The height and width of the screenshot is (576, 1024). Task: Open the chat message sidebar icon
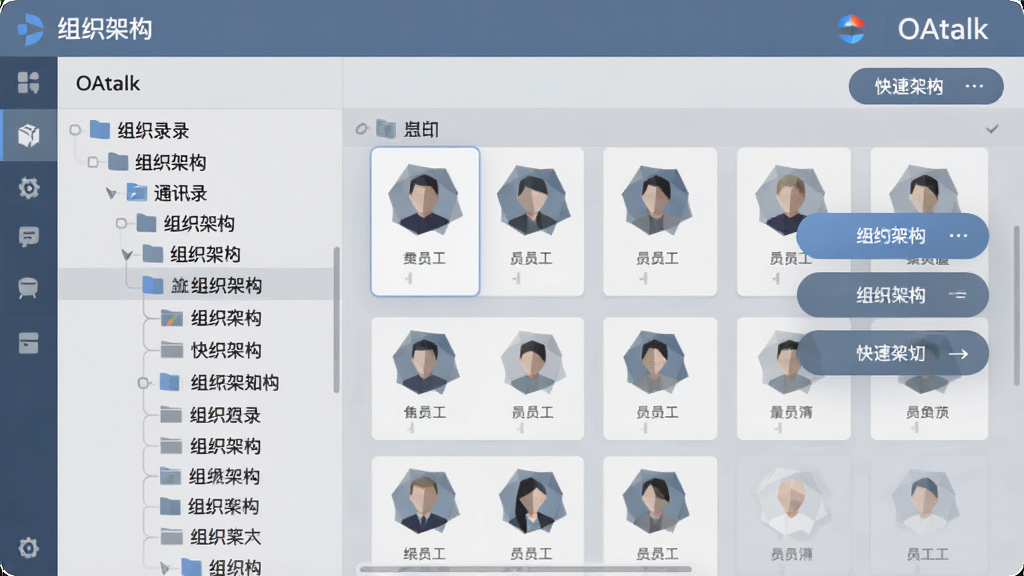[28, 236]
